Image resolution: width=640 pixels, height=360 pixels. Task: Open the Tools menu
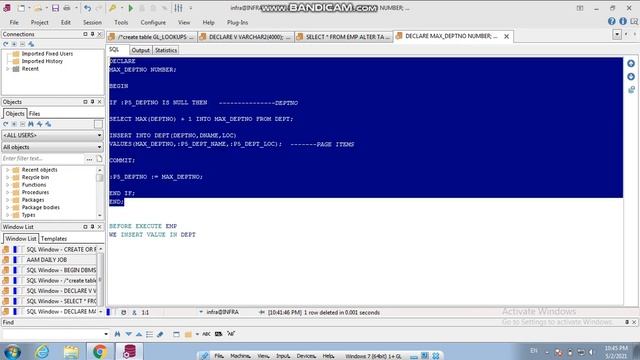pos(121,22)
